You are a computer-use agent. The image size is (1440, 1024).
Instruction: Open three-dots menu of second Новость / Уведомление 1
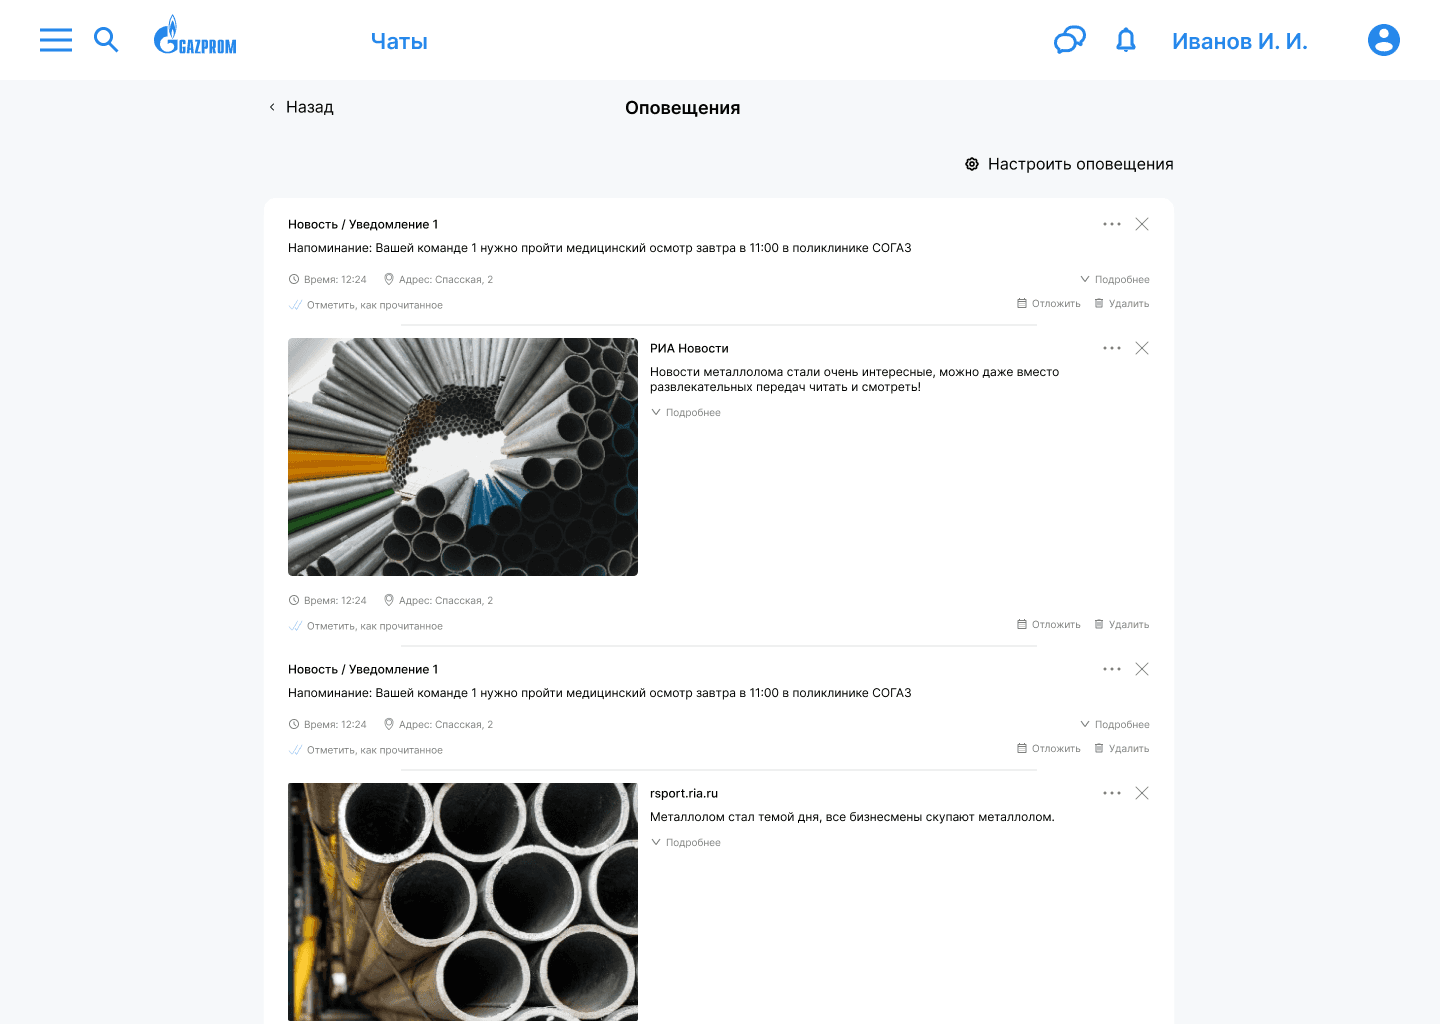[1112, 669]
